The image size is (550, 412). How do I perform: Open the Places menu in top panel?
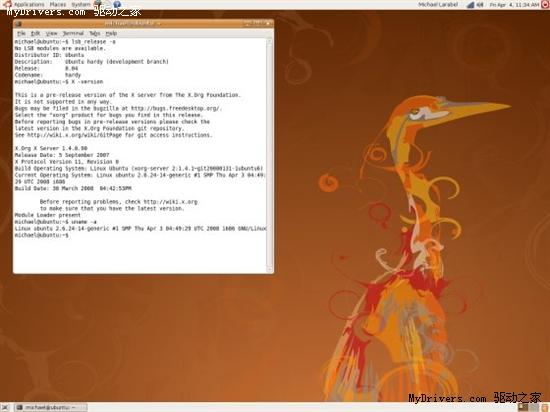coord(58,4)
